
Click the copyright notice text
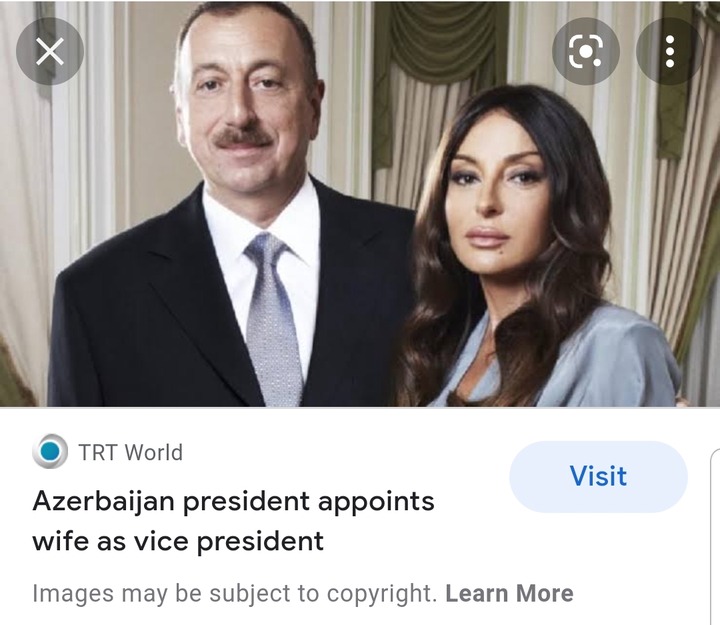(234, 593)
